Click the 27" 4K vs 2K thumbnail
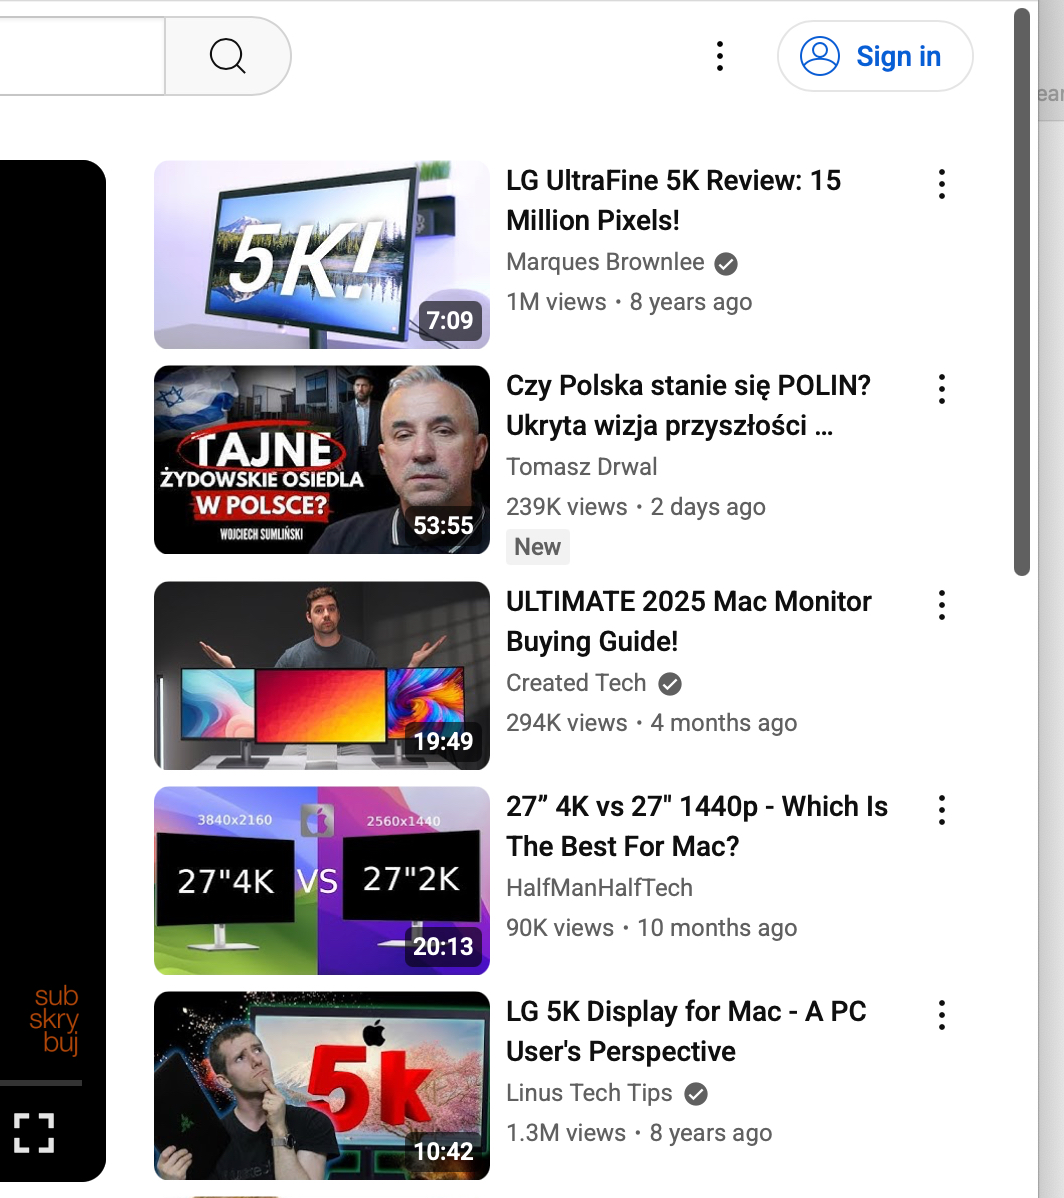Viewport: 1064px width, 1198px height. [x=321, y=880]
